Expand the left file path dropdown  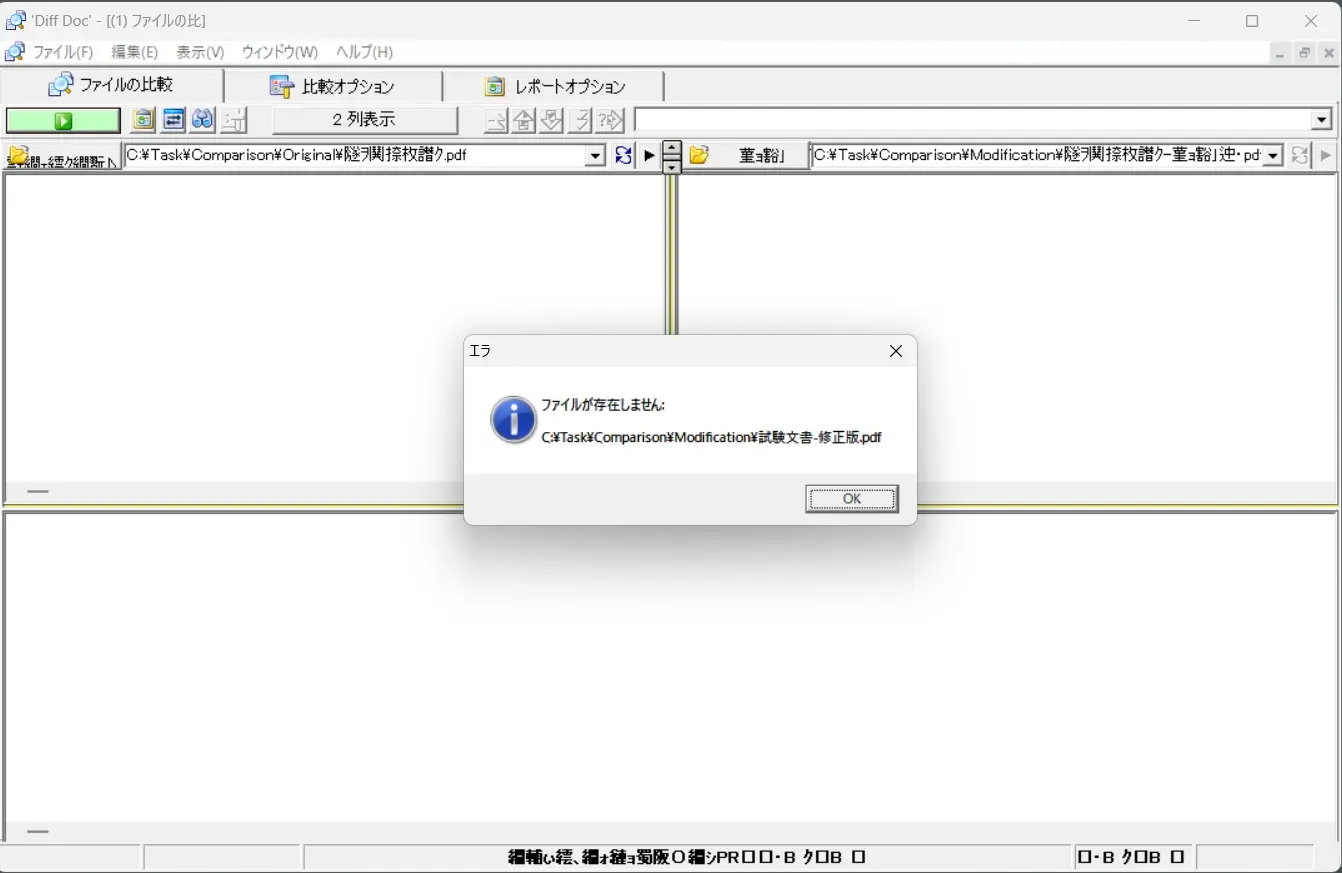click(596, 155)
